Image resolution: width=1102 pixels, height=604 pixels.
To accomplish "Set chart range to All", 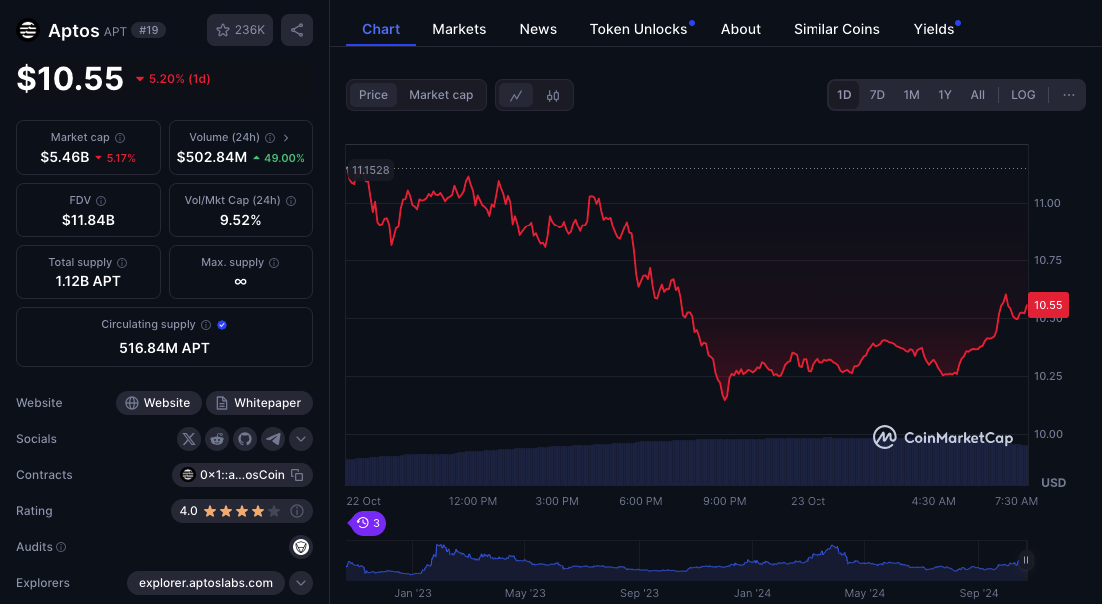I will click(x=978, y=95).
